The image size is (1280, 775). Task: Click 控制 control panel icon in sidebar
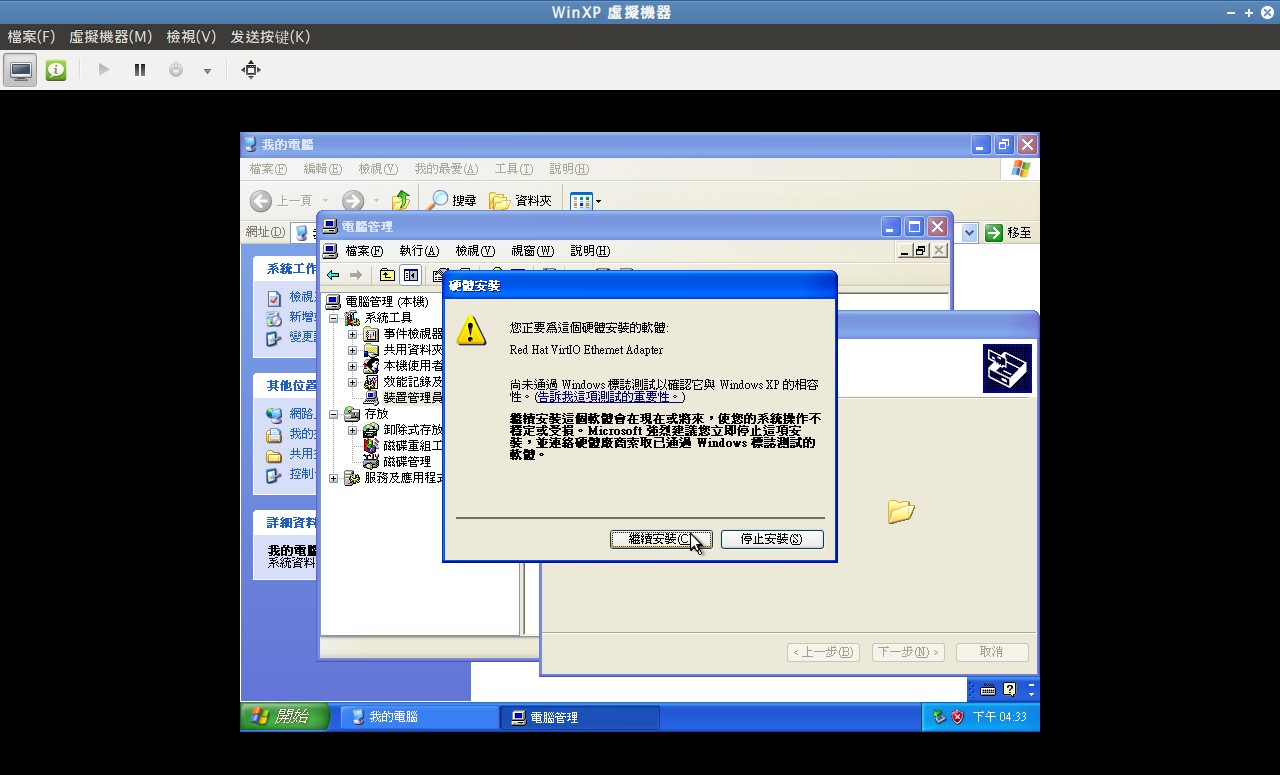(274, 474)
